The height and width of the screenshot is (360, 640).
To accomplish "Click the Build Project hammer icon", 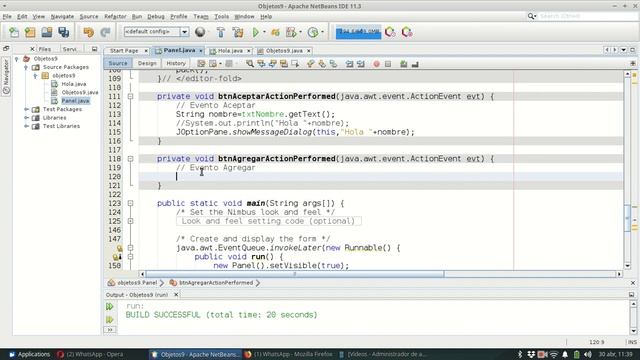I will click(x=221, y=32).
